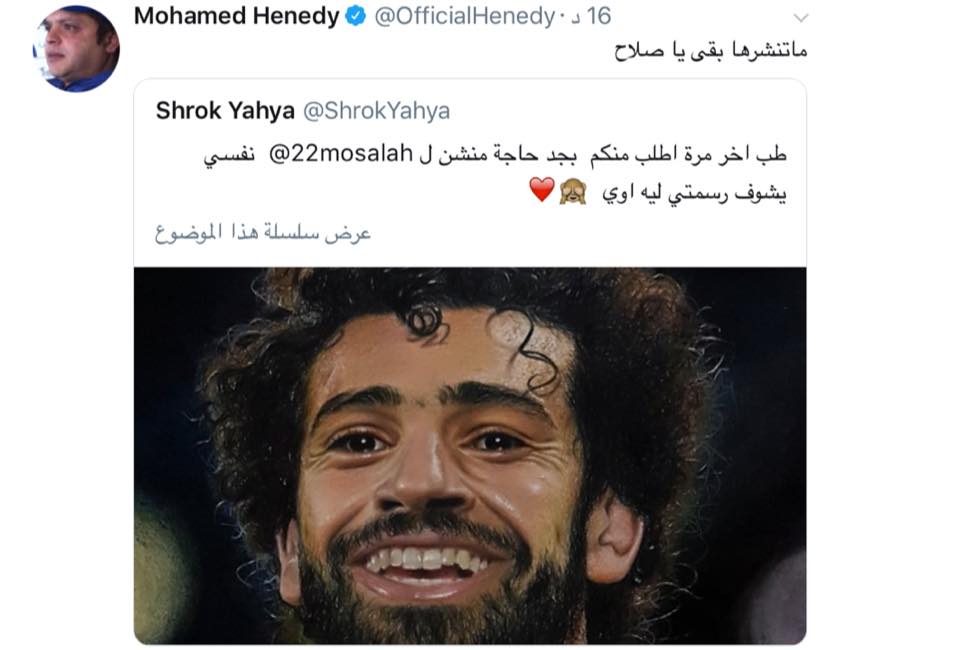The image size is (960, 650).
Task: Open the Shrok Yahya display name
Action: tap(225, 111)
